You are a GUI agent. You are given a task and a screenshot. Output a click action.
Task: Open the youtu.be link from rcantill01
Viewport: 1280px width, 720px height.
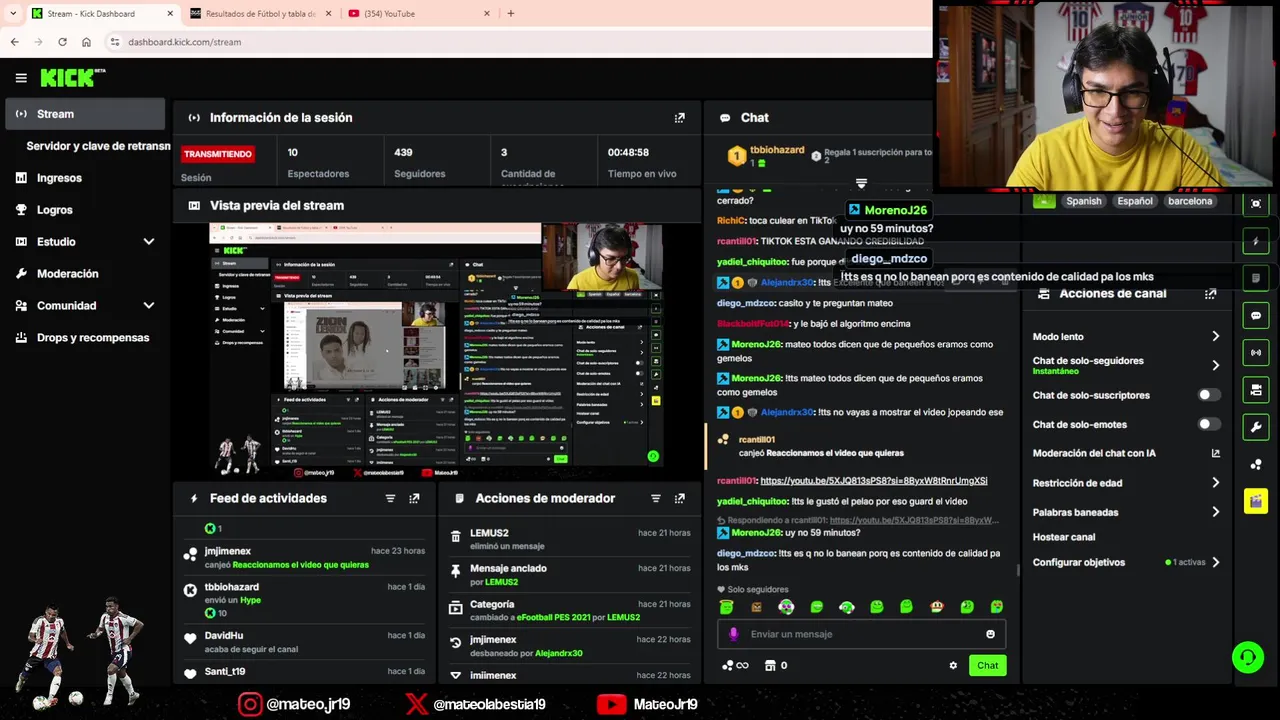(874, 481)
